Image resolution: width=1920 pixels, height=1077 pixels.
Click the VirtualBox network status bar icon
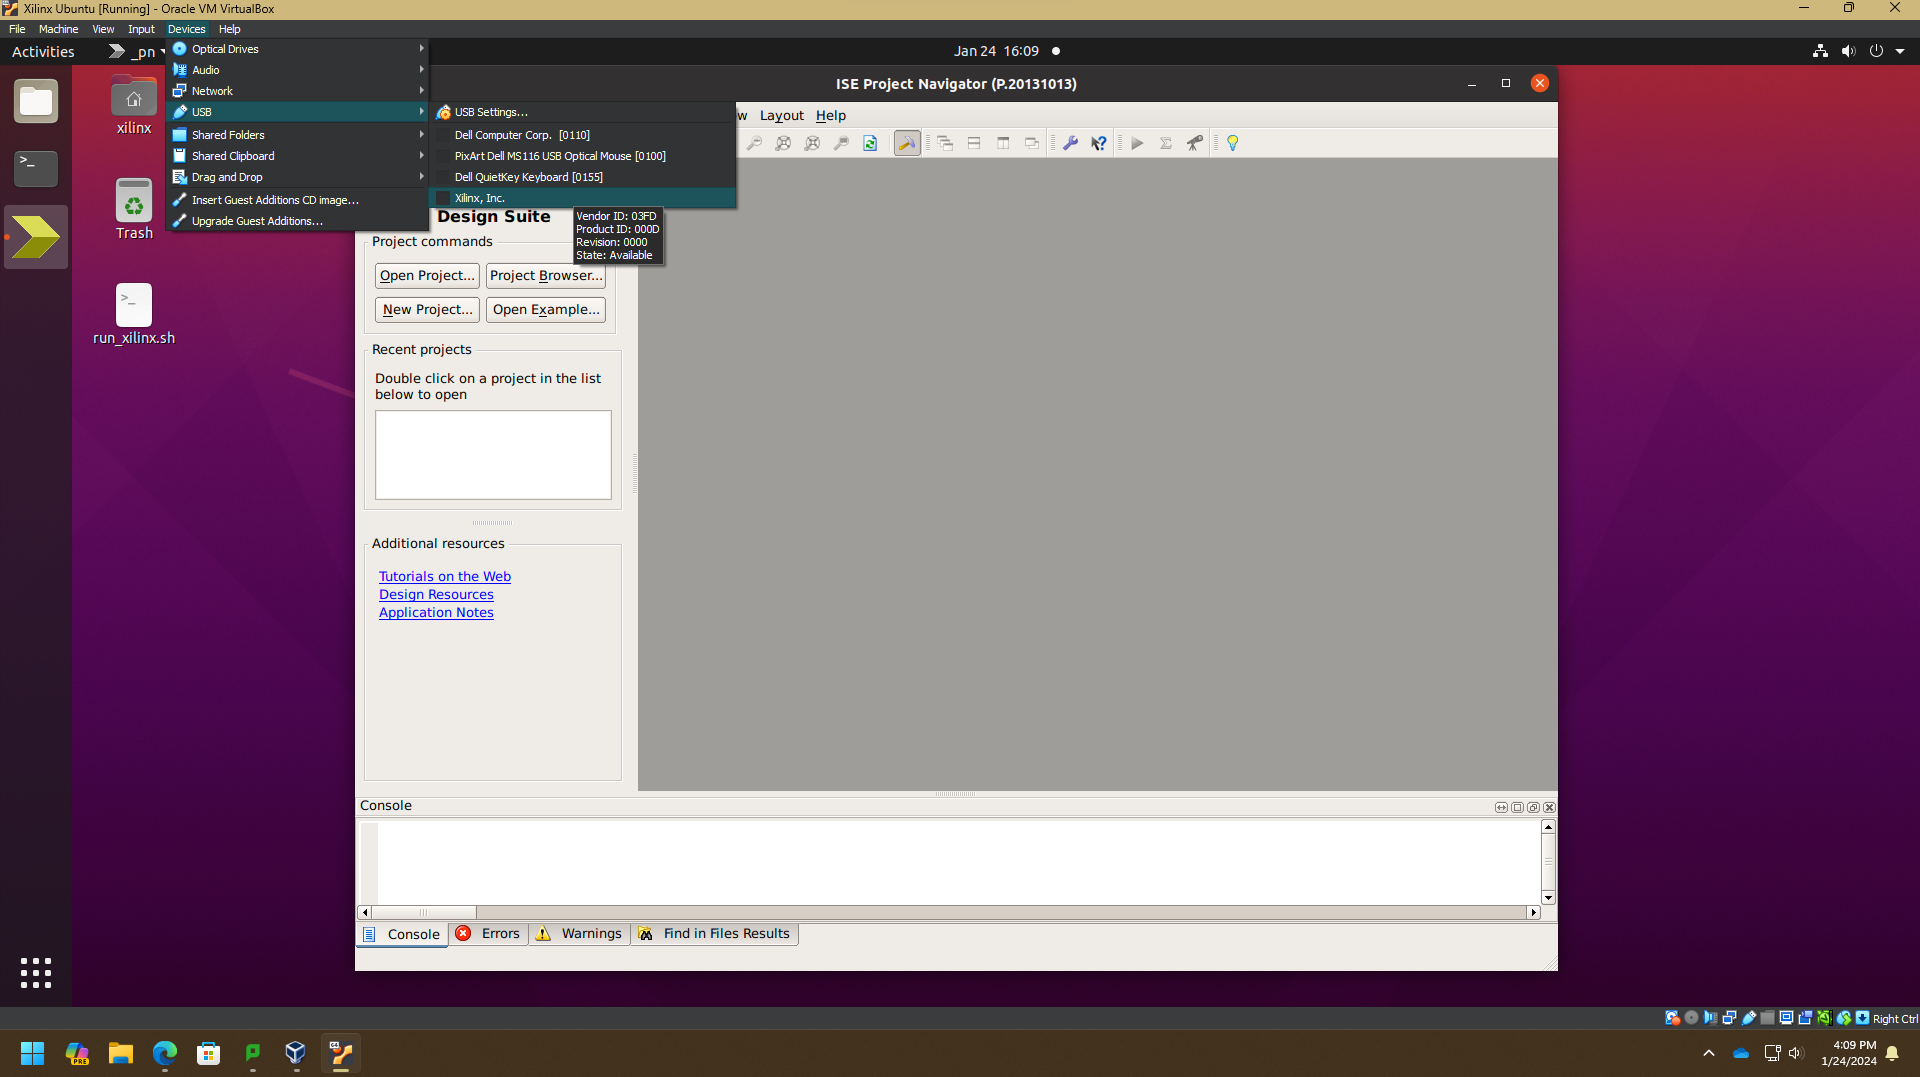pyautogui.click(x=1729, y=1018)
